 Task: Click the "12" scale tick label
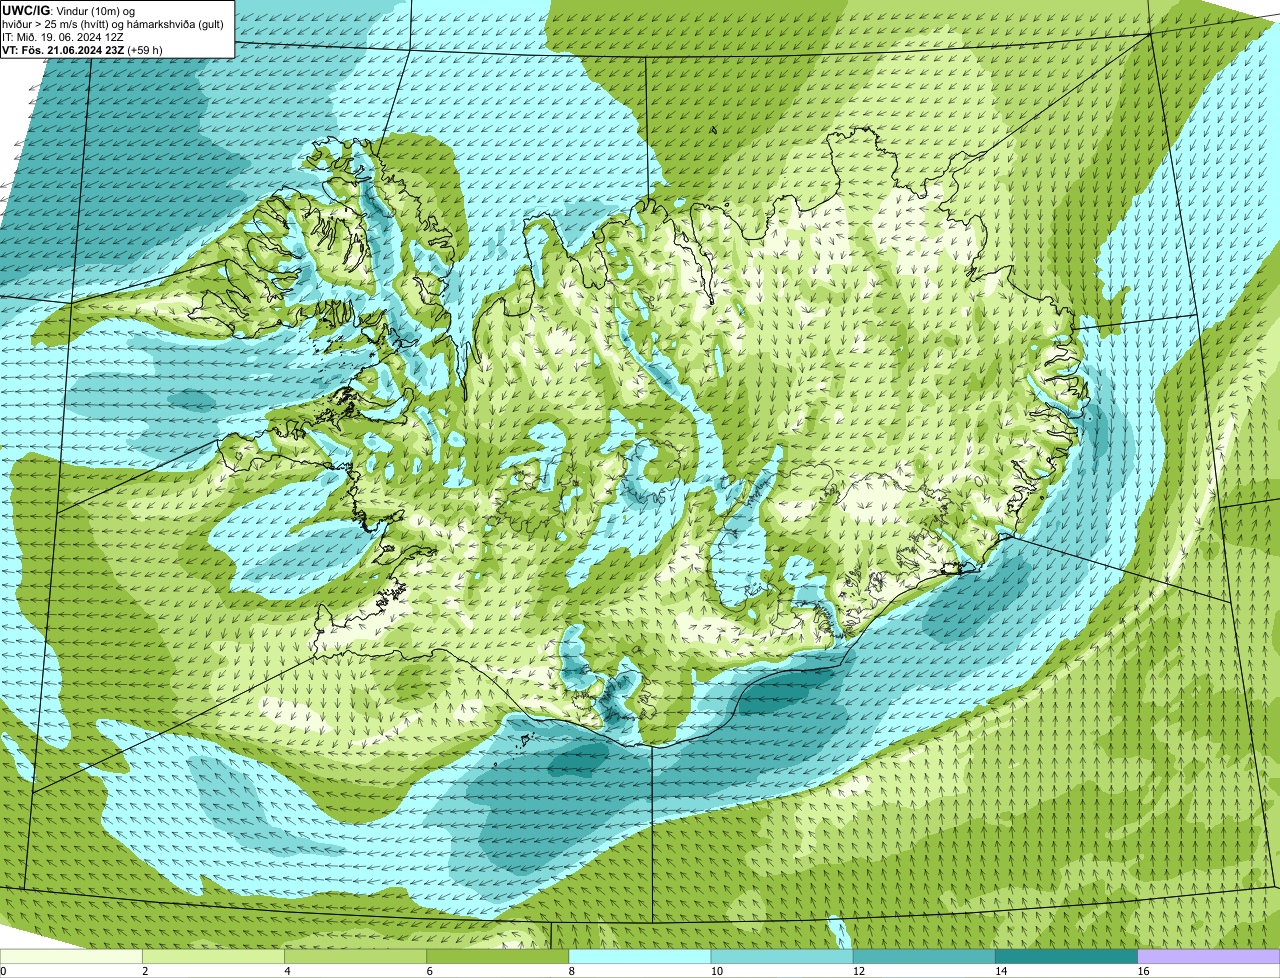tap(859, 971)
